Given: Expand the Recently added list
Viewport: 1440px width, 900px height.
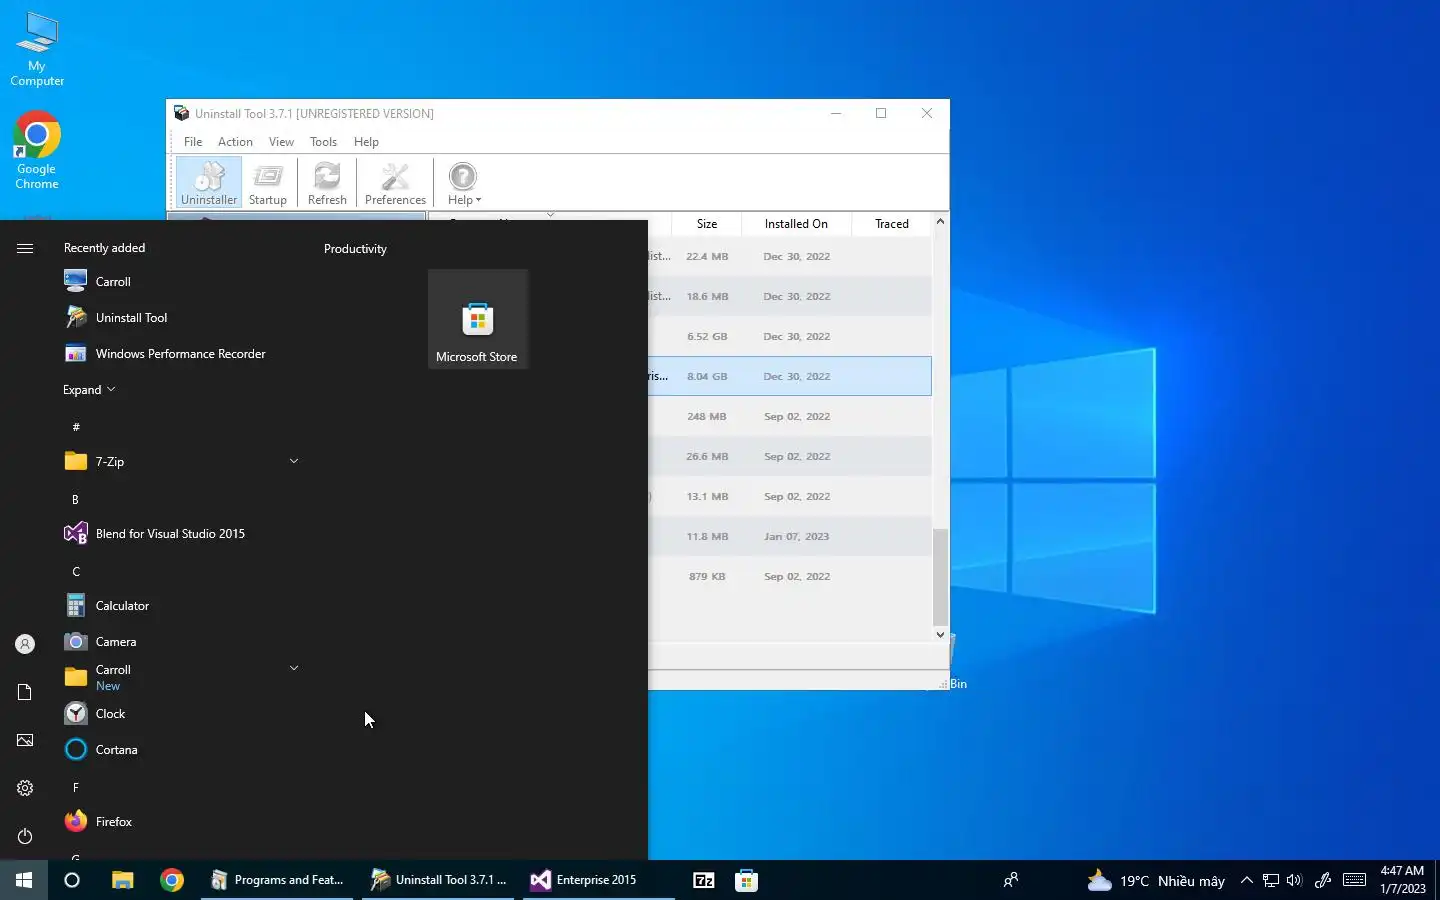Looking at the screenshot, I should [x=89, y=390].
